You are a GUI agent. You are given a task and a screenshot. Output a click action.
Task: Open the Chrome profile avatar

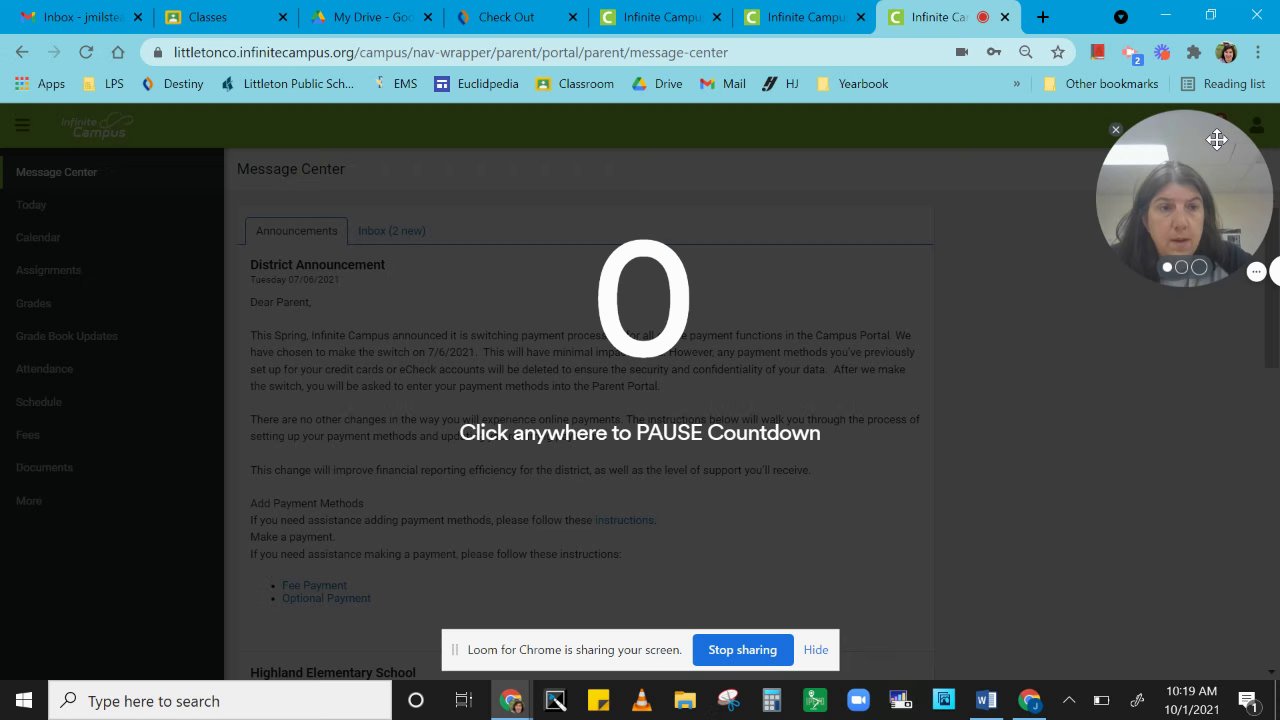coord(1226,52)
